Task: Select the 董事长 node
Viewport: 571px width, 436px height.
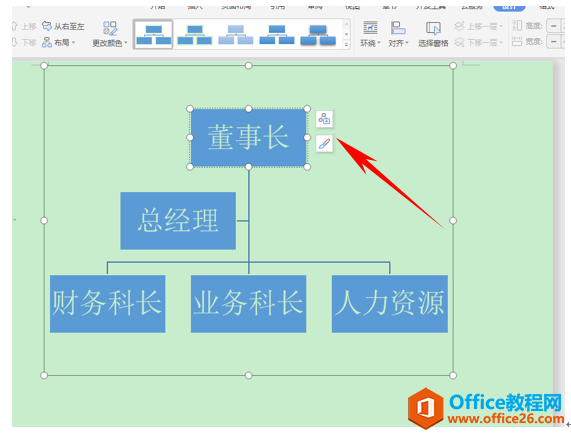Action: tap(248, 138)
